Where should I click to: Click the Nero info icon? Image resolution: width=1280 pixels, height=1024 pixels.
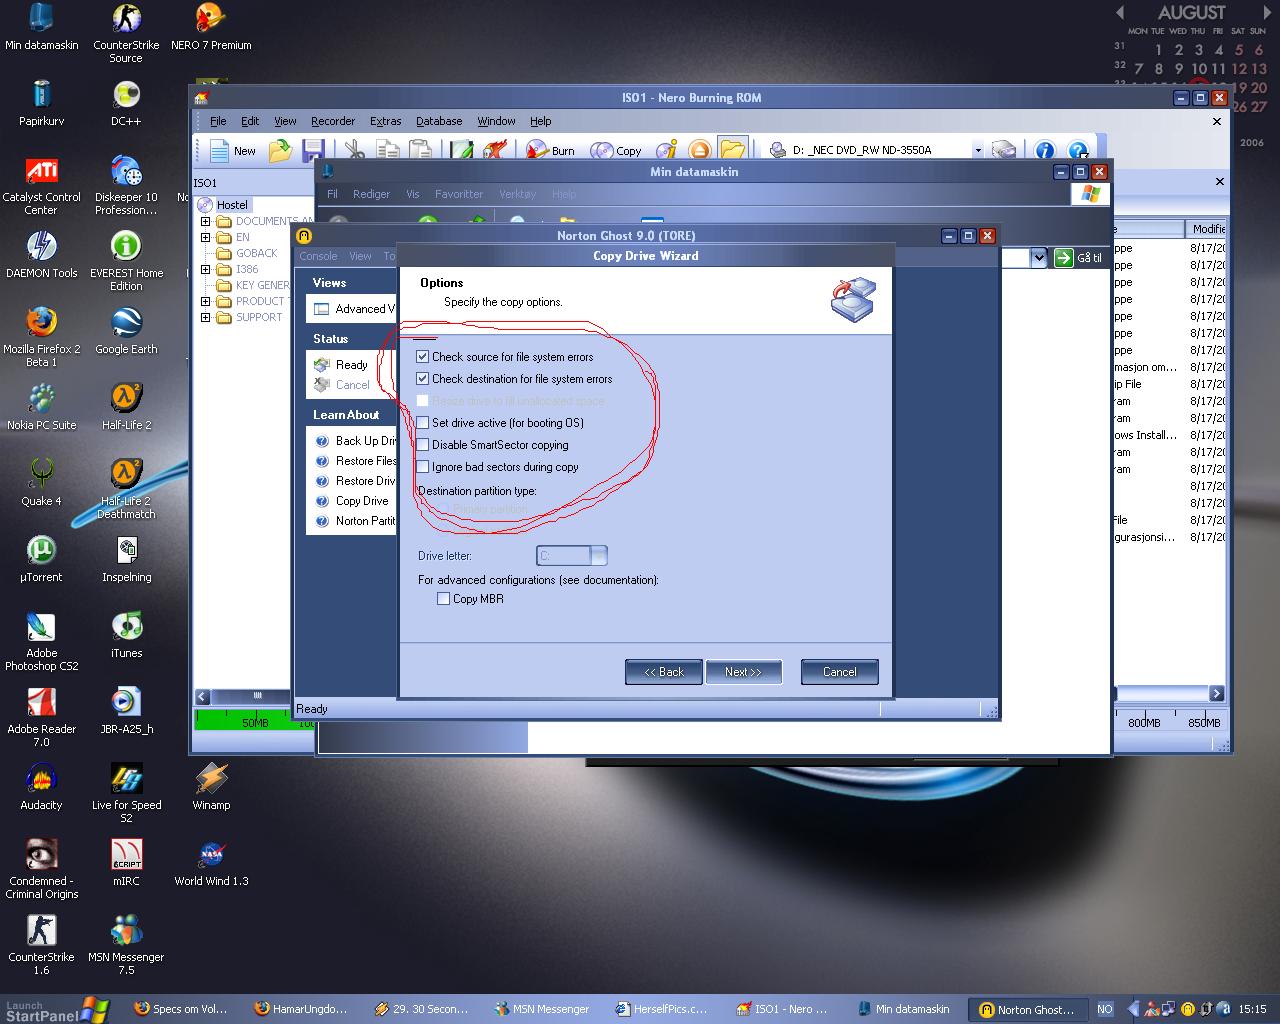coord(1044,151)
